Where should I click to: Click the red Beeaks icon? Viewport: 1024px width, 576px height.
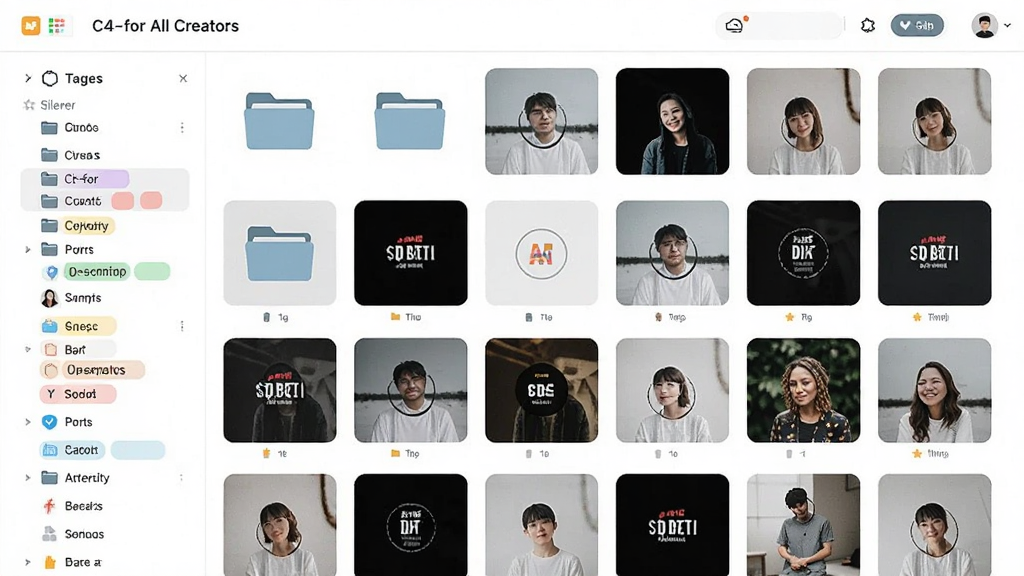[49, 506]
